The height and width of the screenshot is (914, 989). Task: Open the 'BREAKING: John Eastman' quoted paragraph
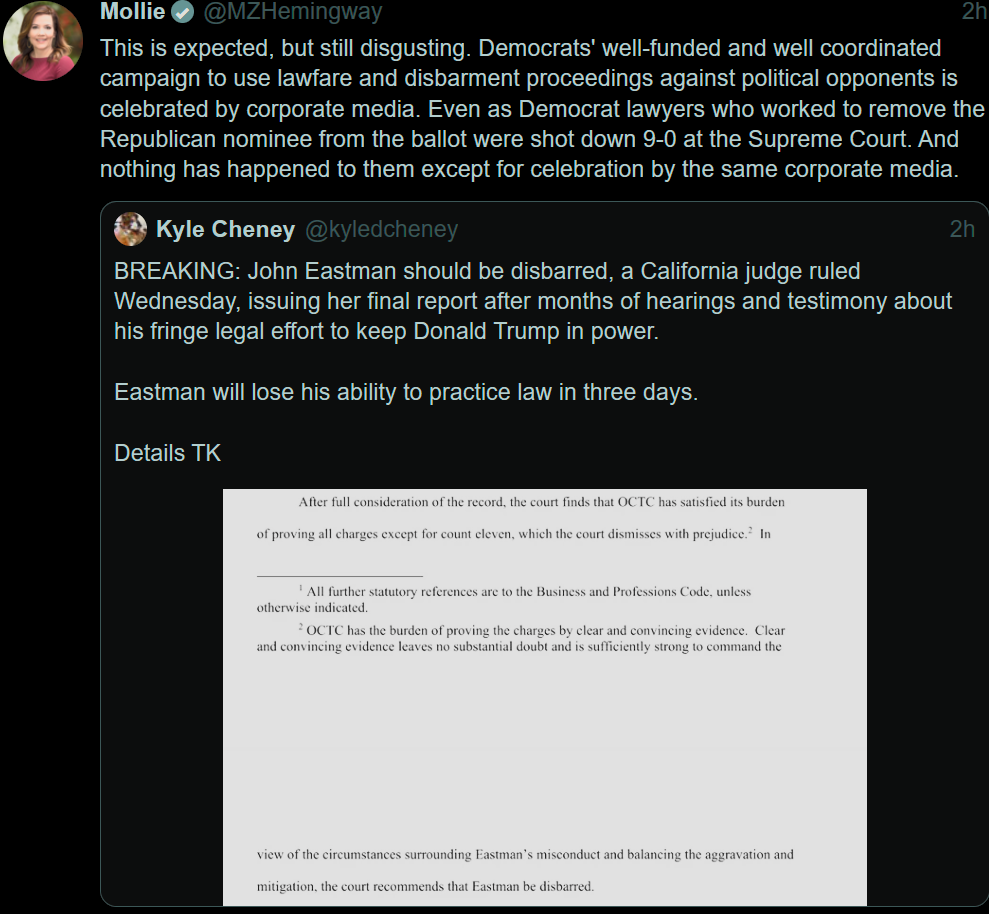point(533,301)
